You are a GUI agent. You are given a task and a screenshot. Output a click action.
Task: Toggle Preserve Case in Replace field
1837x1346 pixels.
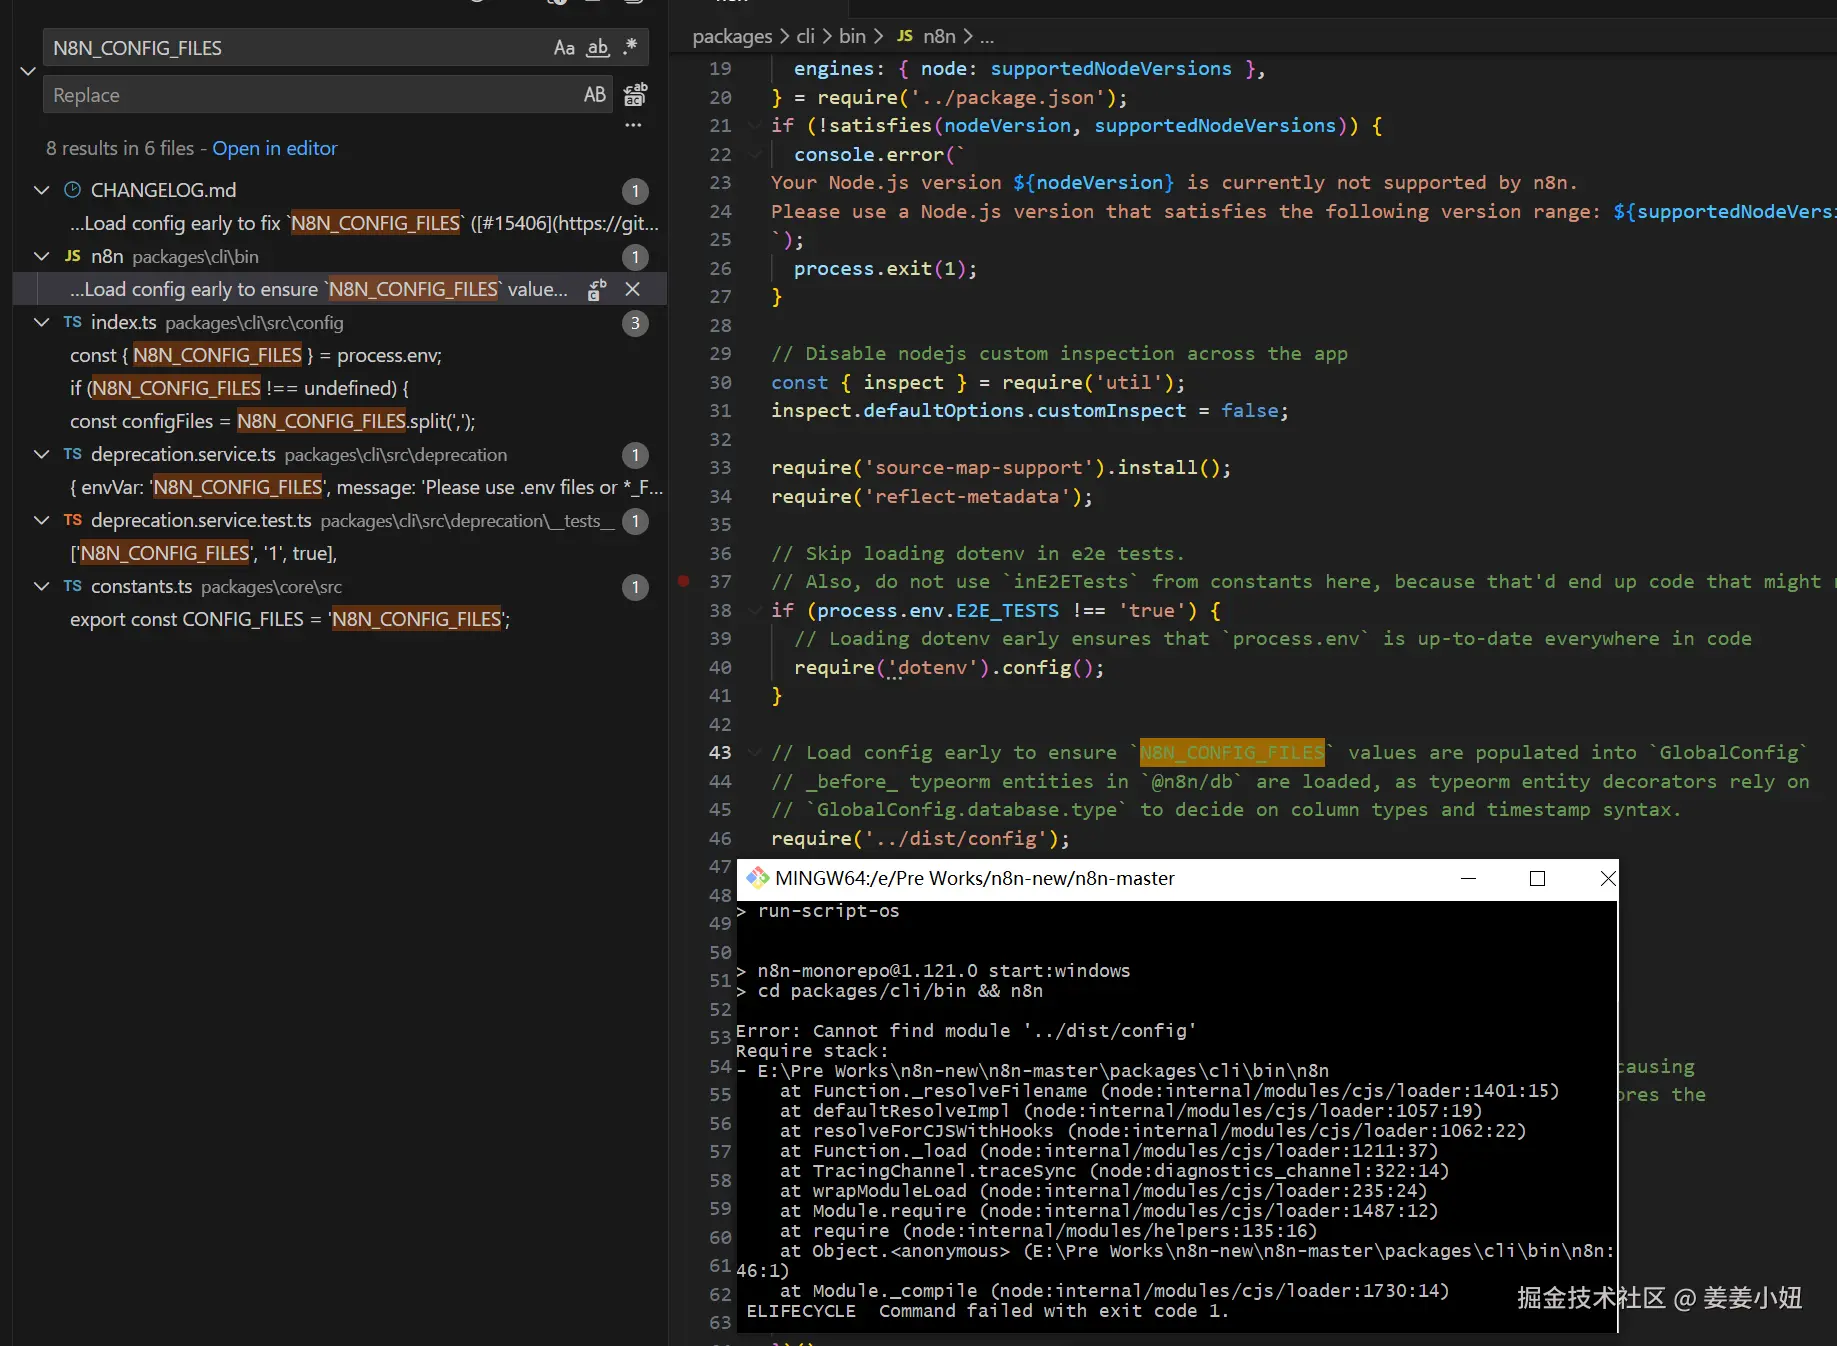[594, 95]
